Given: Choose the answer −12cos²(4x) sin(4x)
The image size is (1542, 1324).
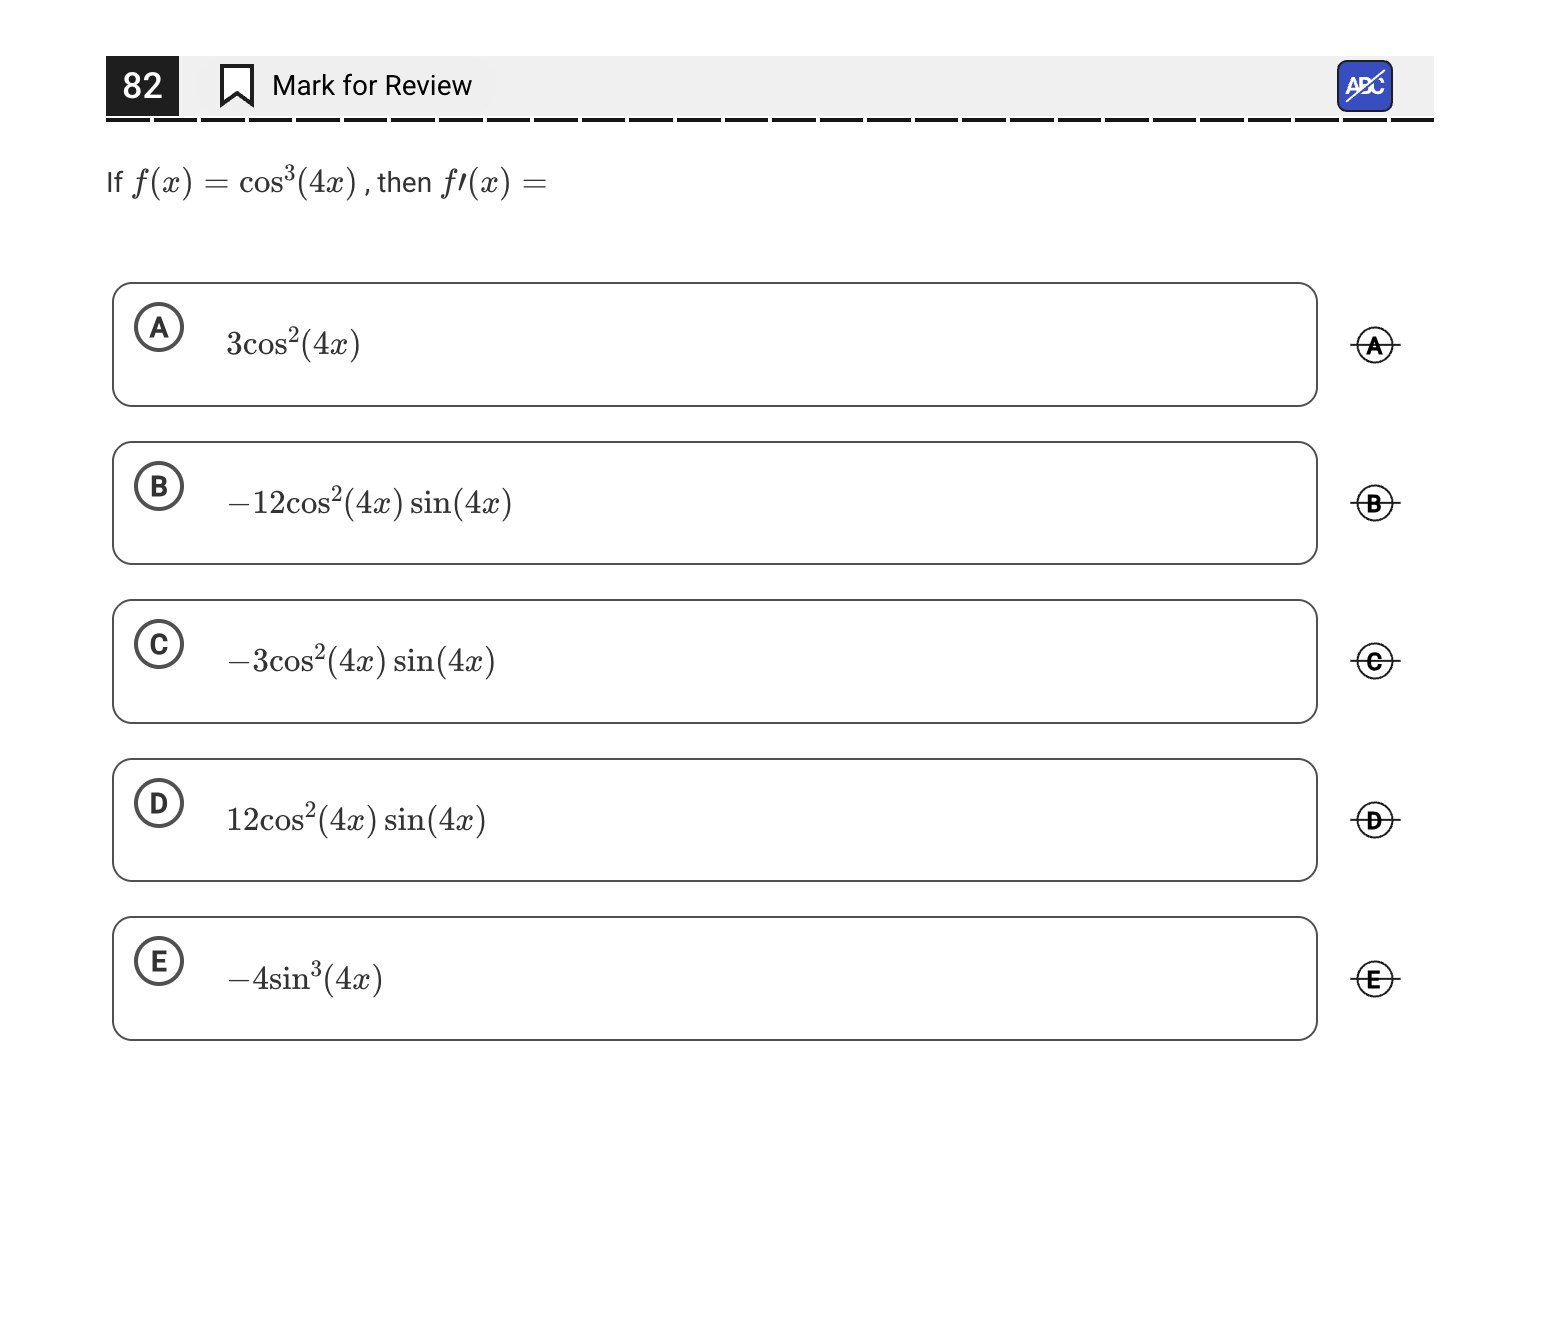Looking at the screenshot, I should click(370, 502).
